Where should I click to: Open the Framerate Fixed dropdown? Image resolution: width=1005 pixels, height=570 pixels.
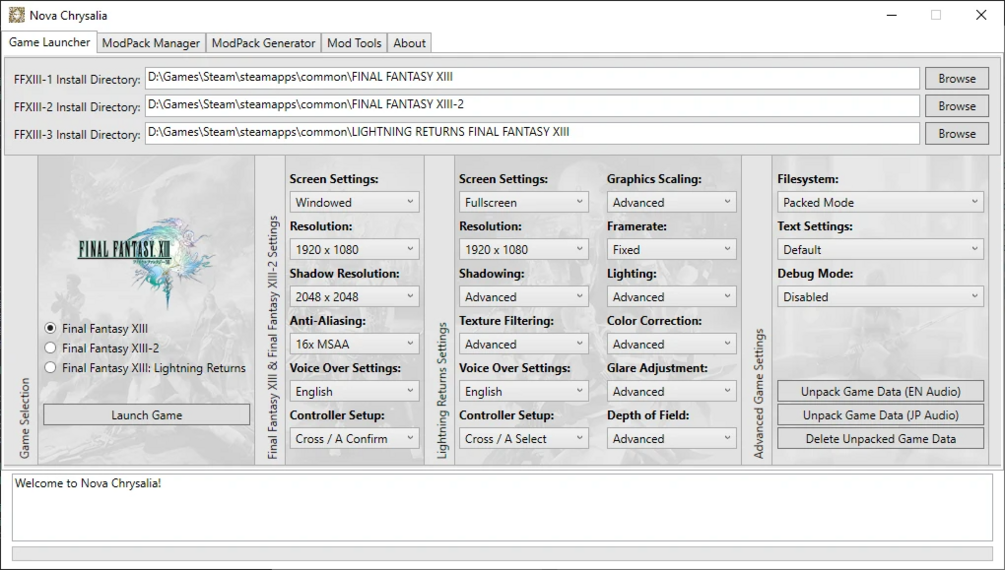672,249
